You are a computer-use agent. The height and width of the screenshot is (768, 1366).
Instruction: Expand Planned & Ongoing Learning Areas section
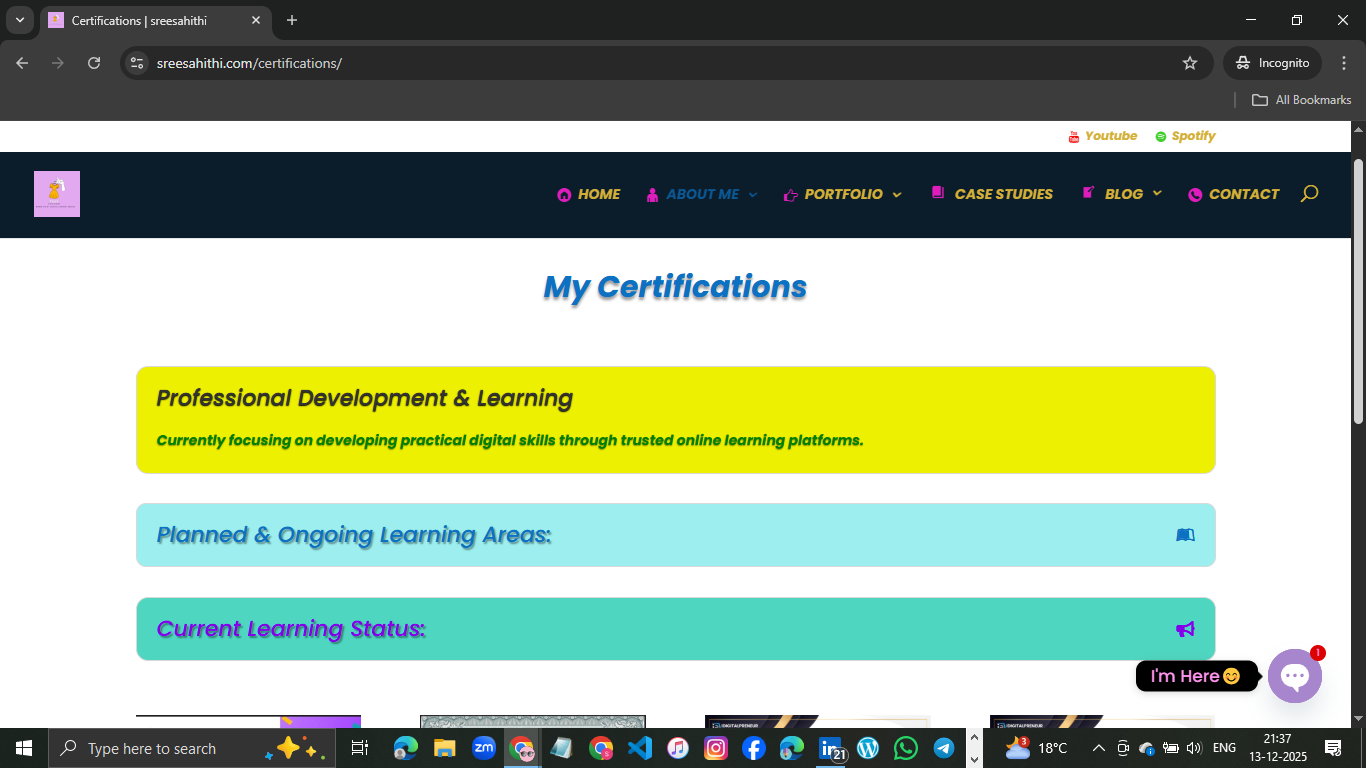675,535
